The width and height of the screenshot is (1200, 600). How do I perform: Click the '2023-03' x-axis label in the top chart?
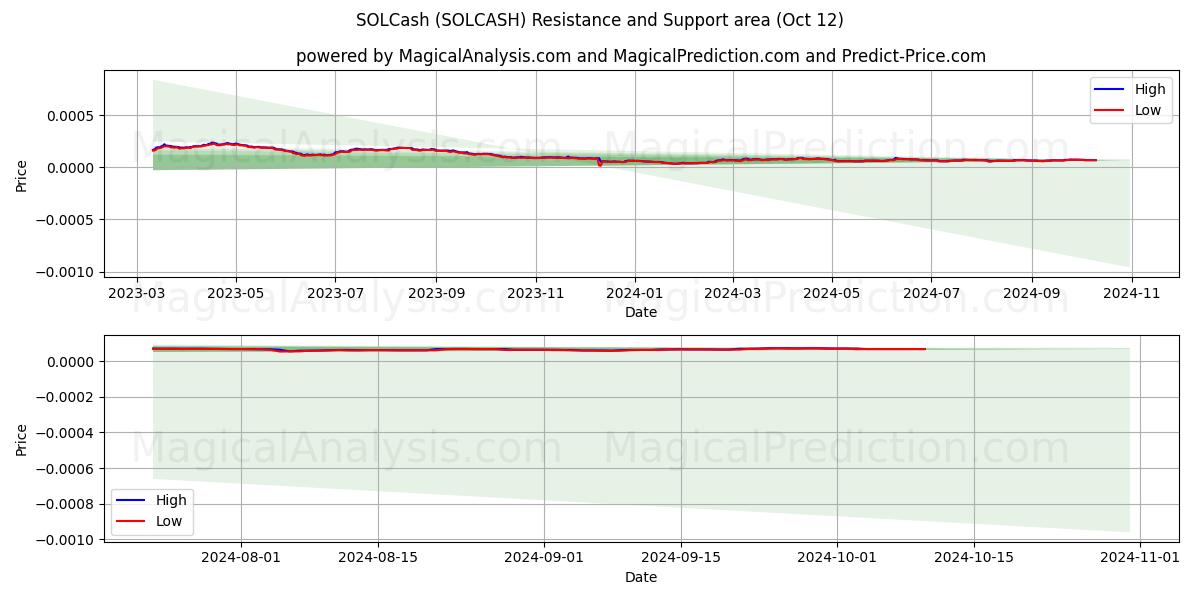(x=137, y=294)
